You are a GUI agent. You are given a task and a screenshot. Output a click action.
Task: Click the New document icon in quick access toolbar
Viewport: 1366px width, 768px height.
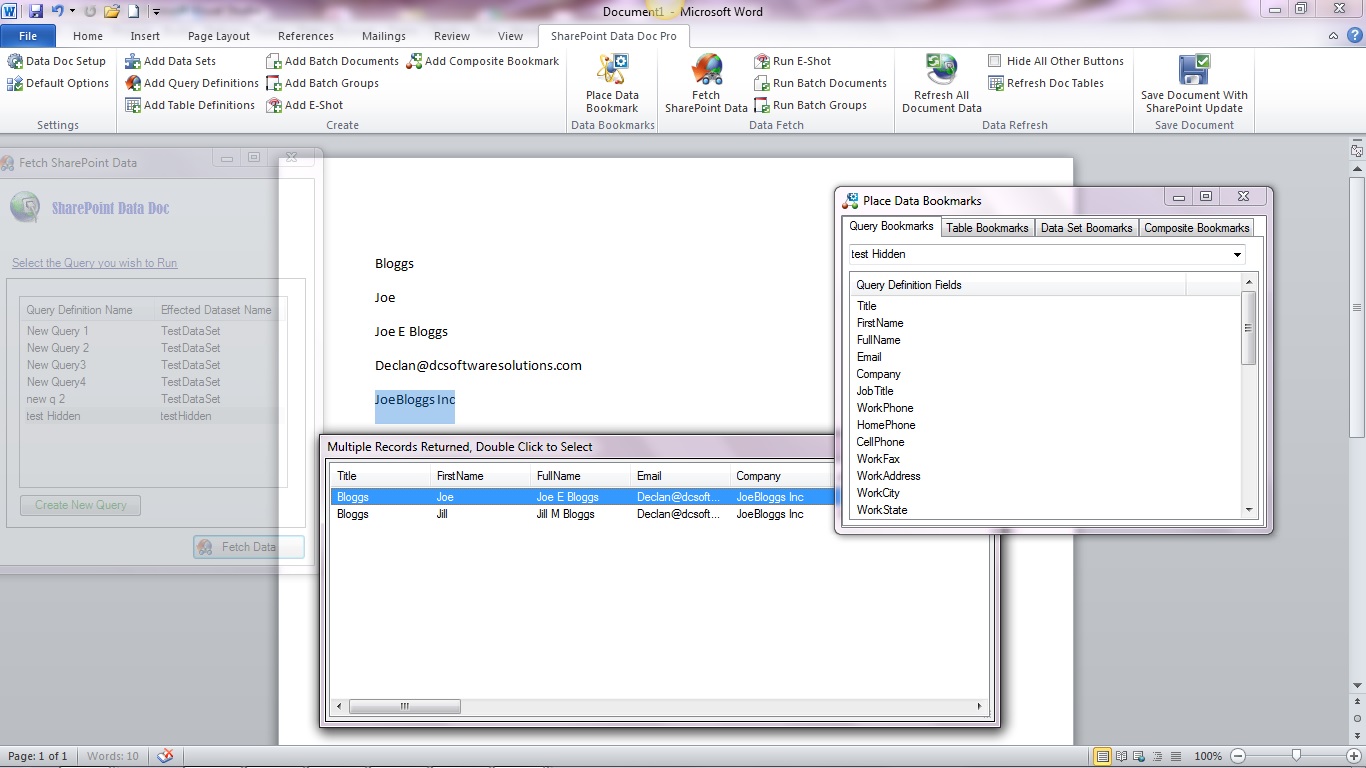(x=133, y=12)
